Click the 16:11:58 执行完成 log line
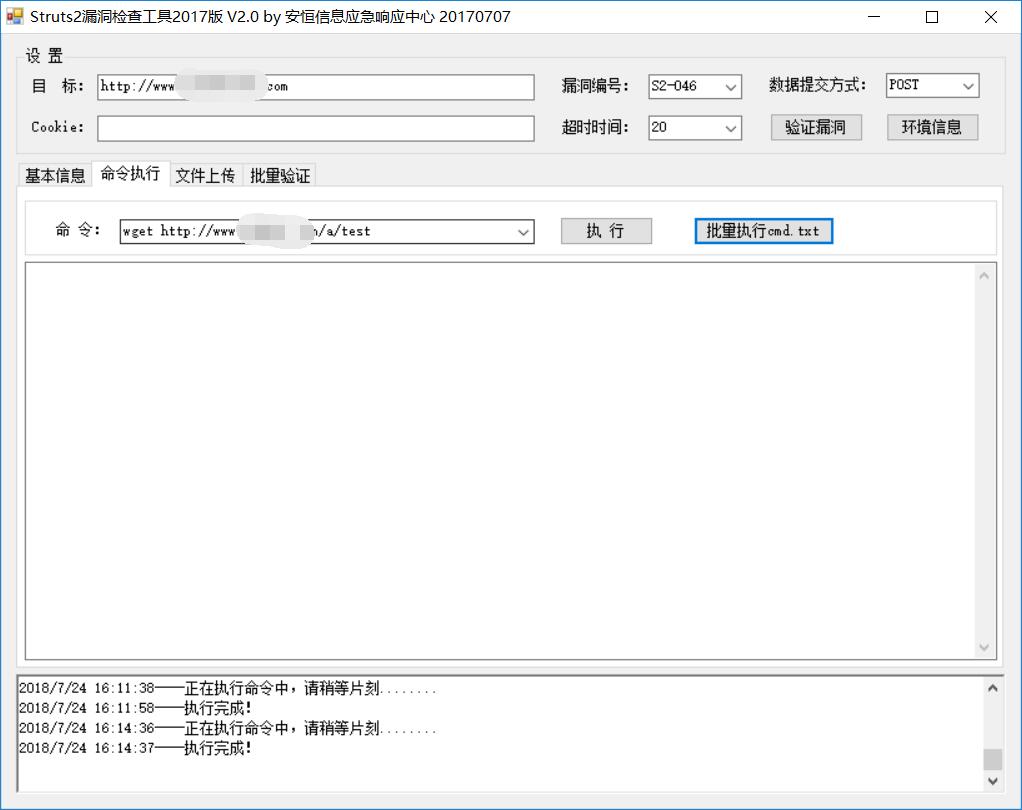Viewport: 1022px width, 810px height. point(135,708)
